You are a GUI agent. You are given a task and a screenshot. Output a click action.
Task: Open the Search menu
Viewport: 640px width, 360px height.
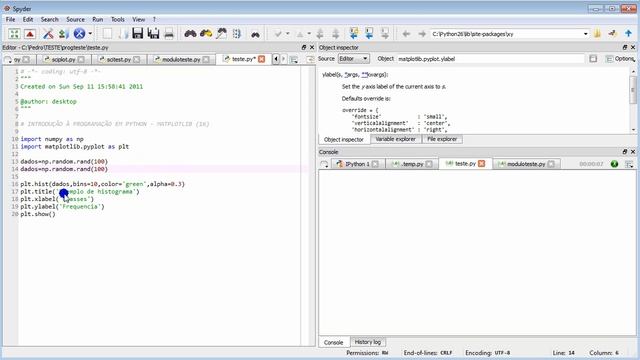pyautogui.click(x=49, y=19)
